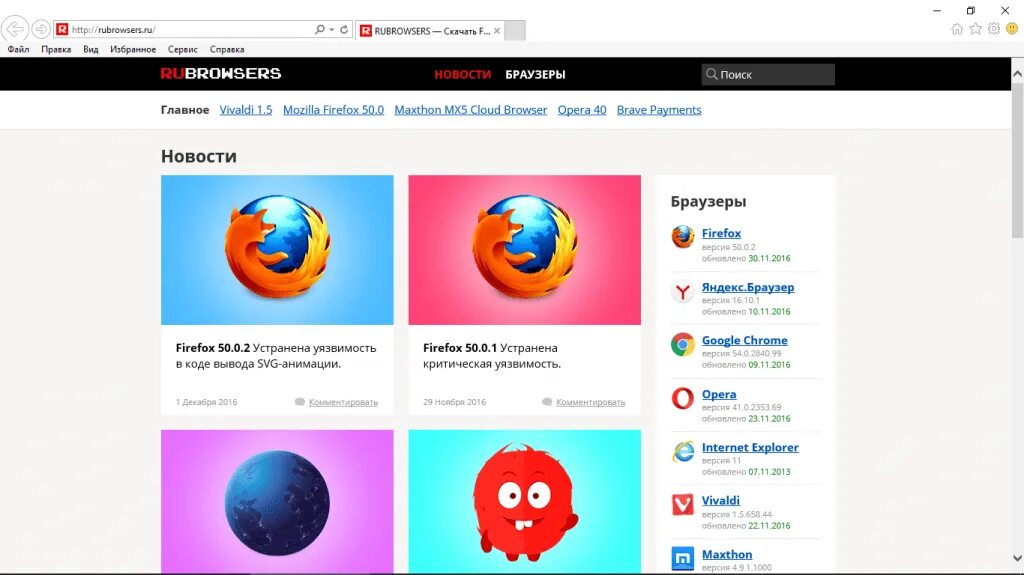Click the magnifier icon in site search
This screenshot has height=575, width=1024.
(711, 74)
